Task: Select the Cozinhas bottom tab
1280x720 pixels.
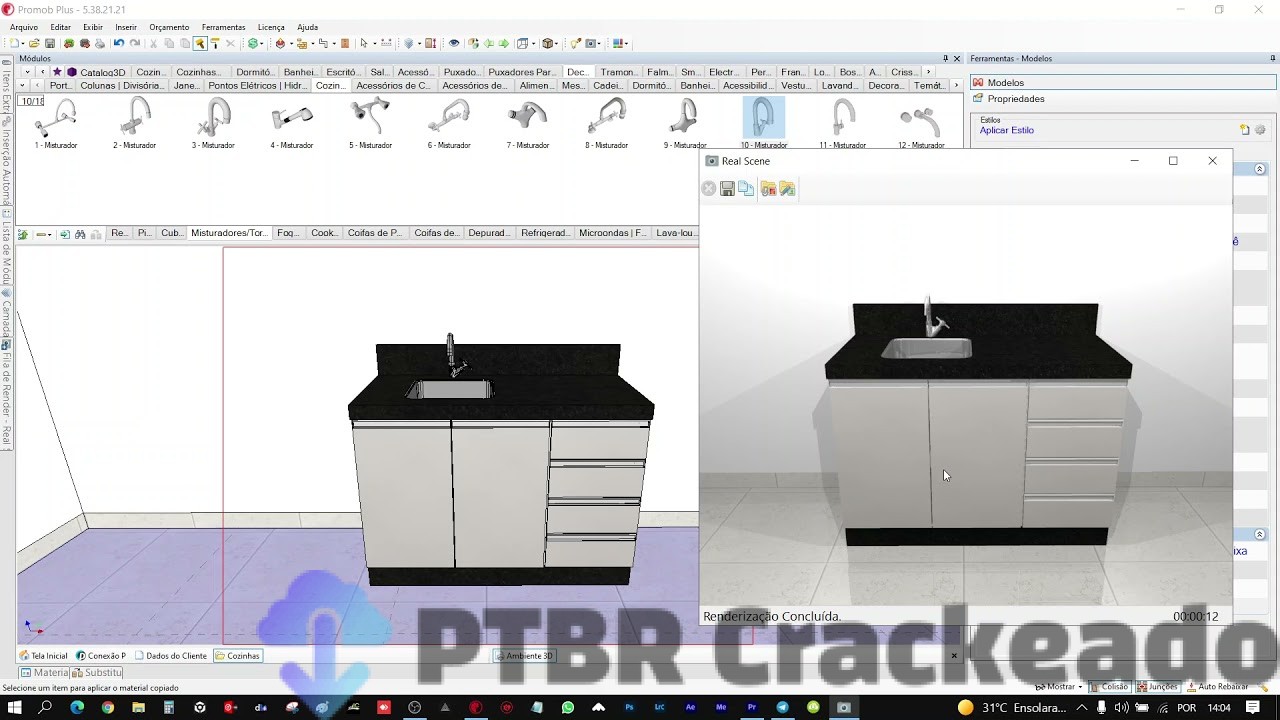Action: point(238,656)
